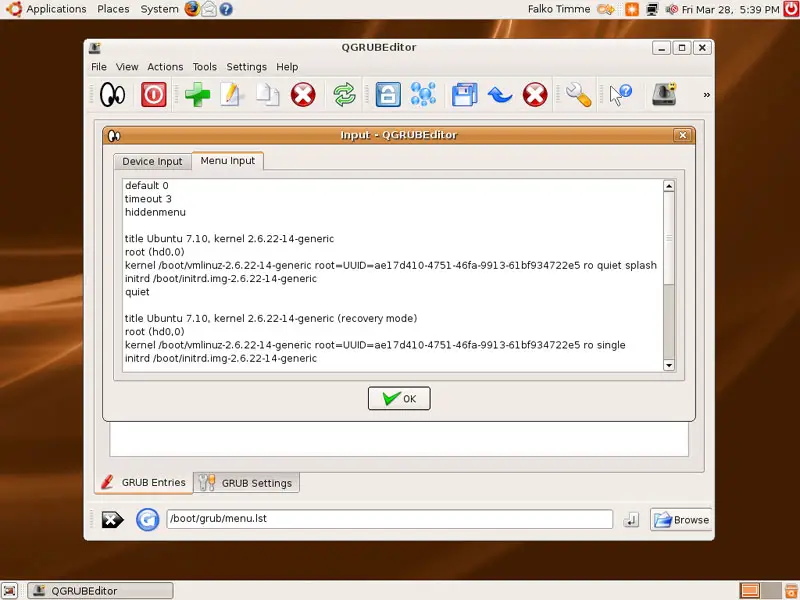Click the 'hiddenmenu' line
The height and width of the screenshot is (600, 800).
click(x=155, y=212)
